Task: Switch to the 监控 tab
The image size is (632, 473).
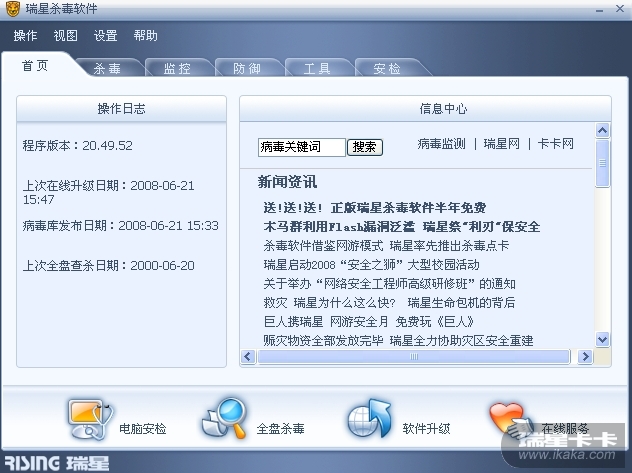Action: click(x=177, y=68)
